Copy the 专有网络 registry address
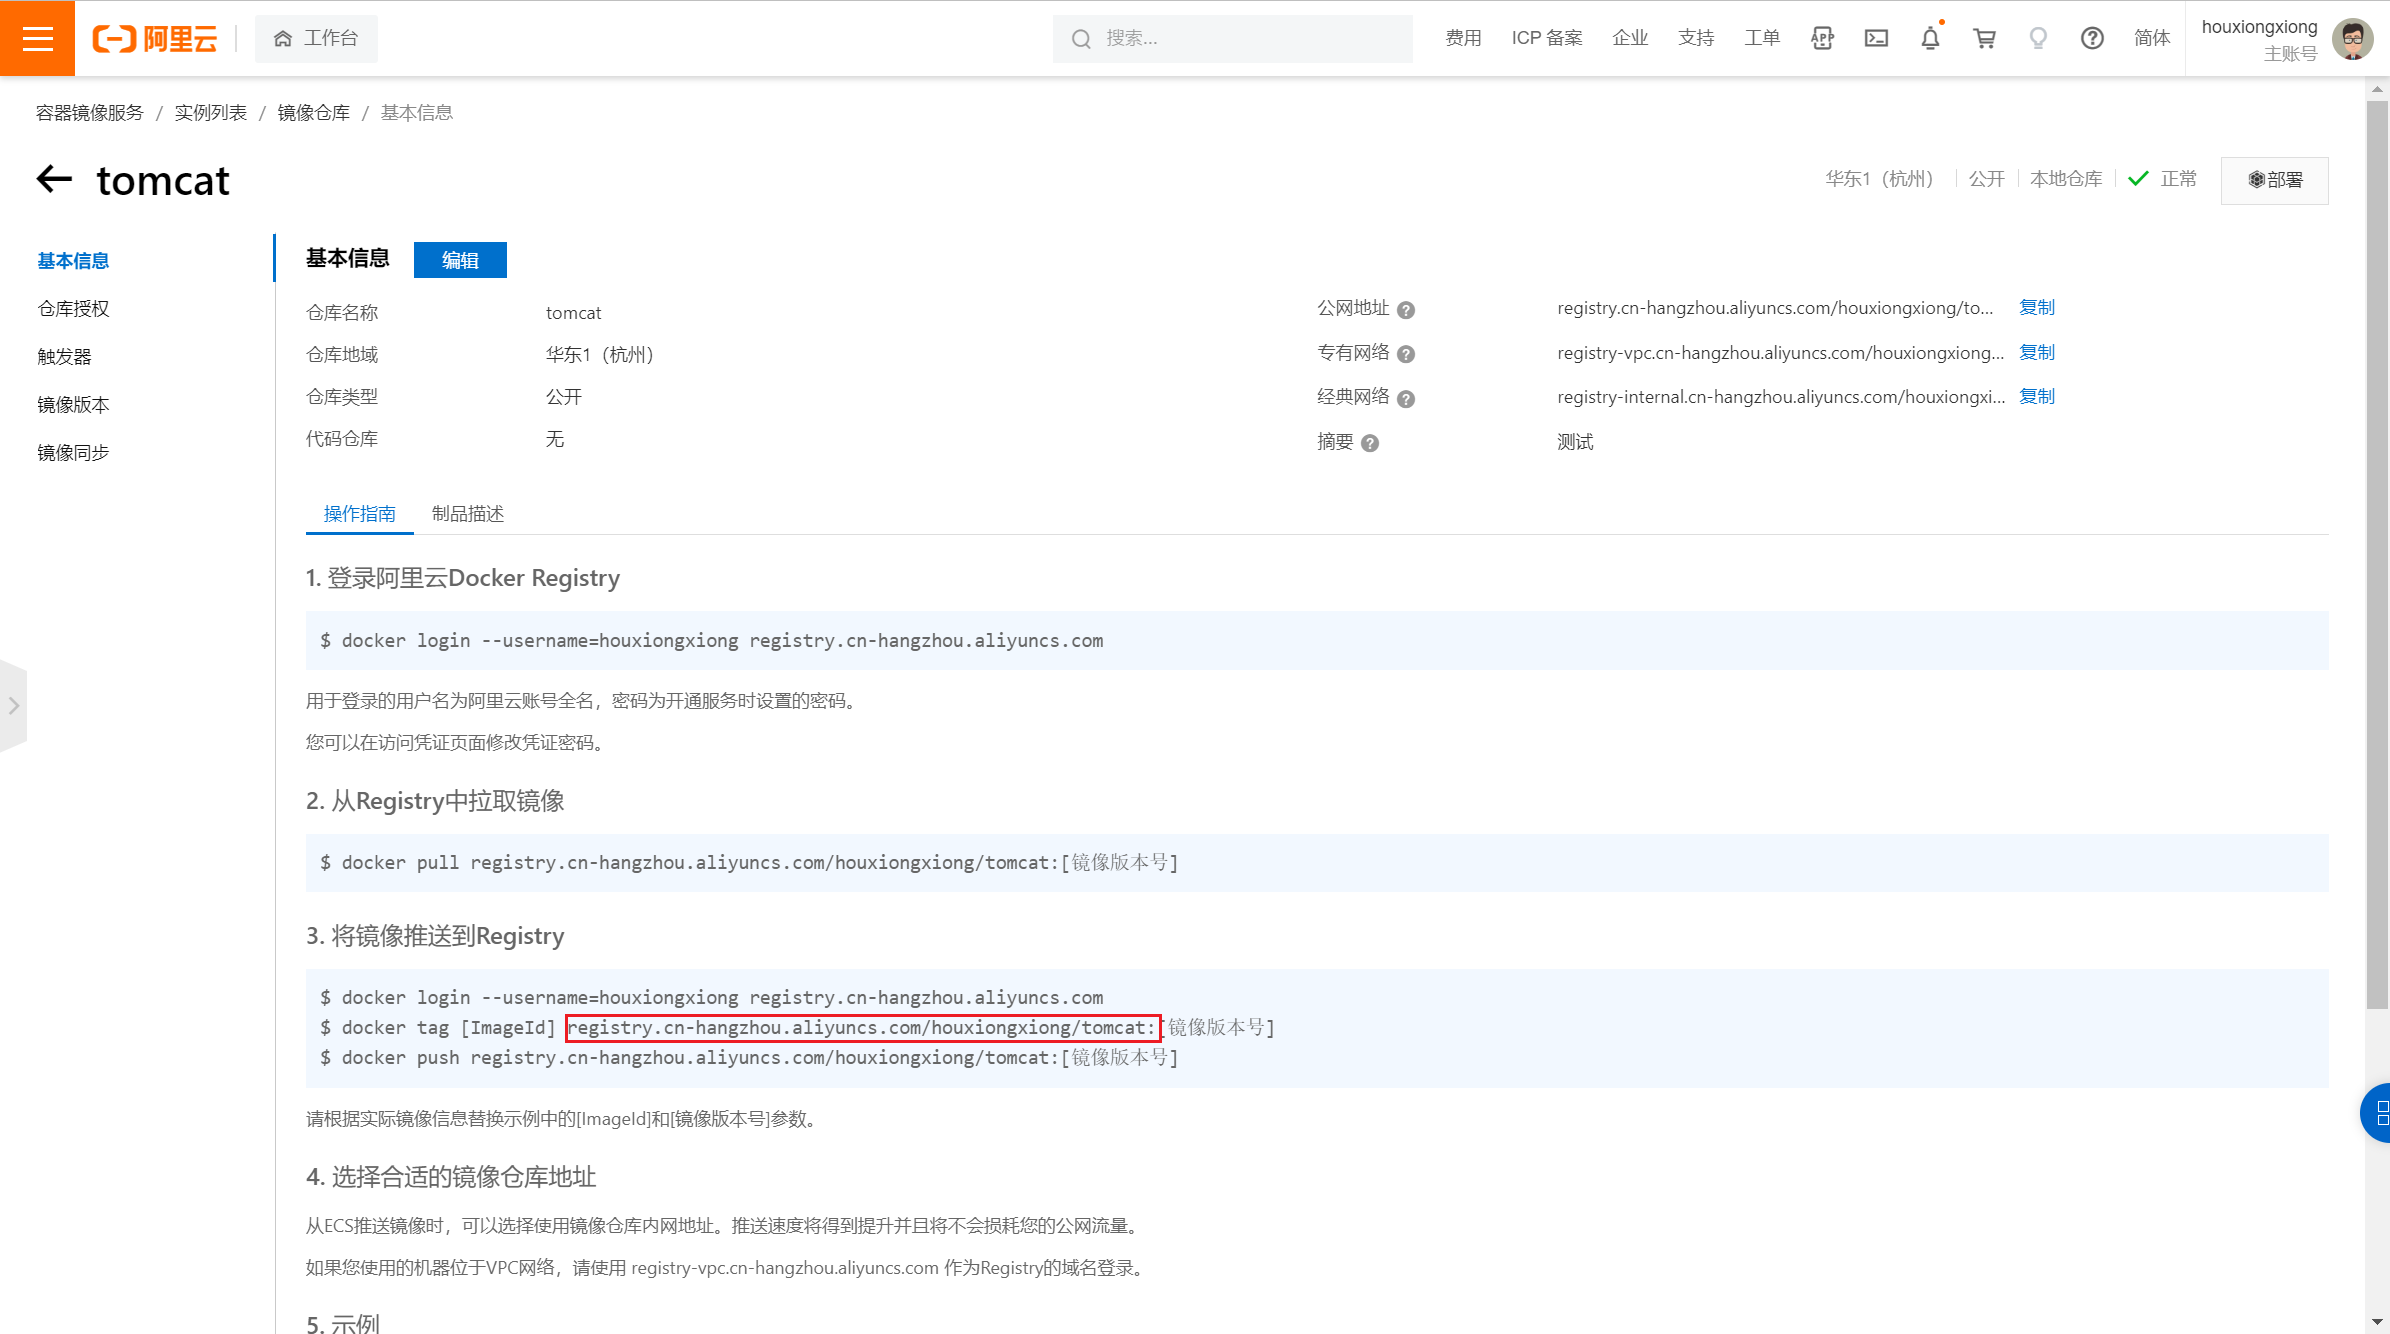The width and height of the screenshot is (2390, 1334). pos(2036,352)
